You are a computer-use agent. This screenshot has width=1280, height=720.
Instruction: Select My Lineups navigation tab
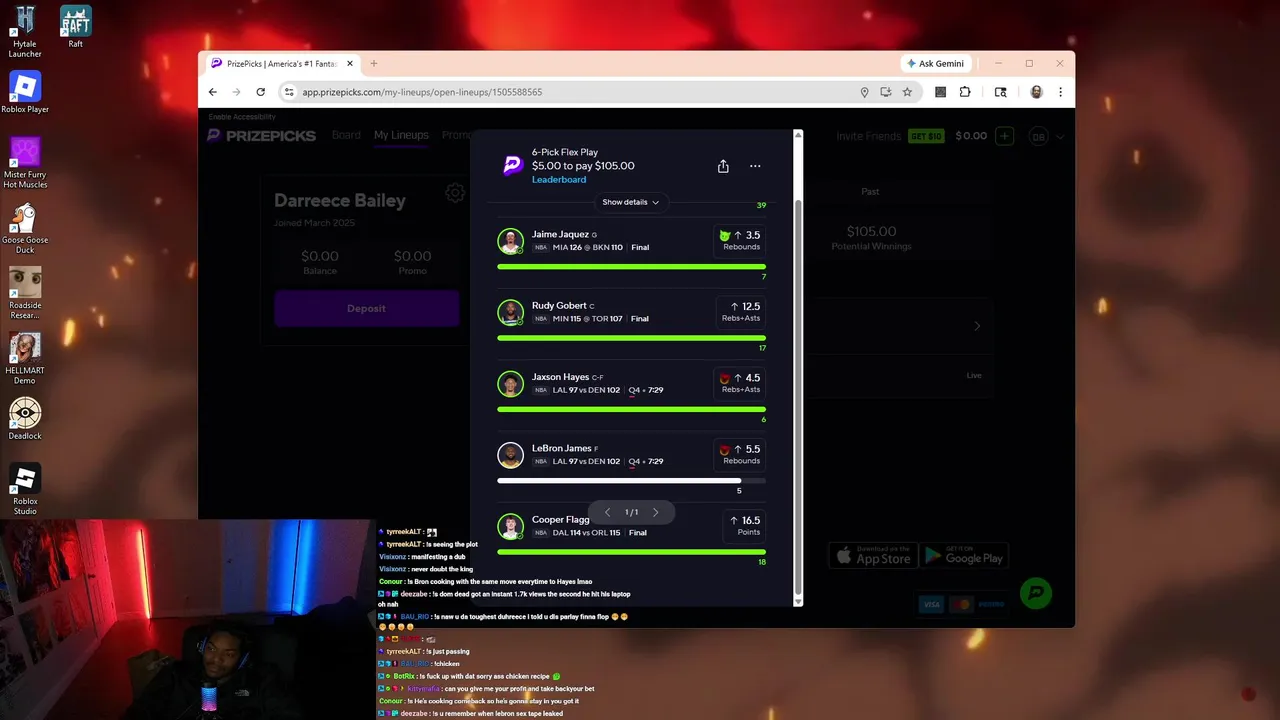click(x=401, y=135)
